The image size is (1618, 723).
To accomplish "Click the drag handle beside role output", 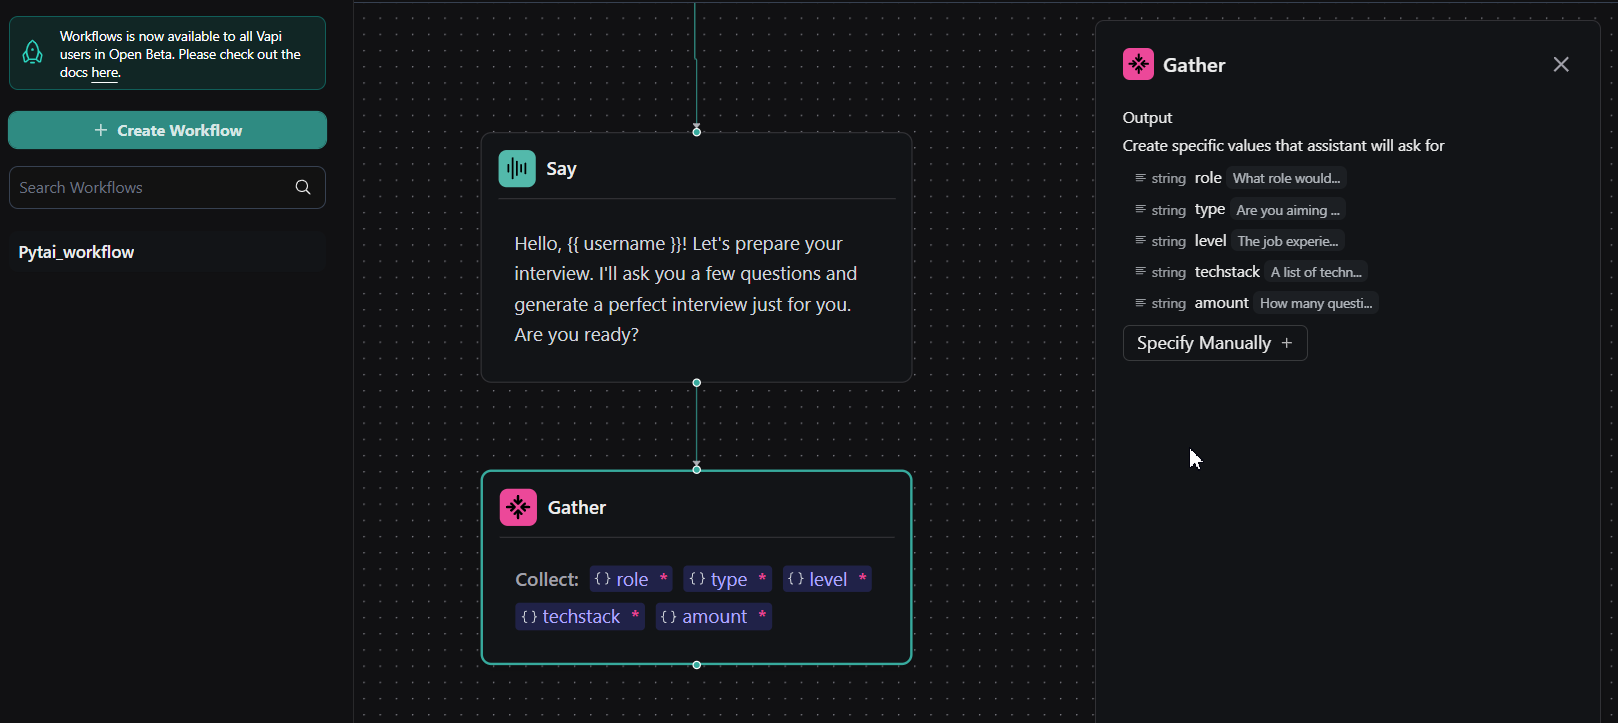I will click(x=1140, y=178).
